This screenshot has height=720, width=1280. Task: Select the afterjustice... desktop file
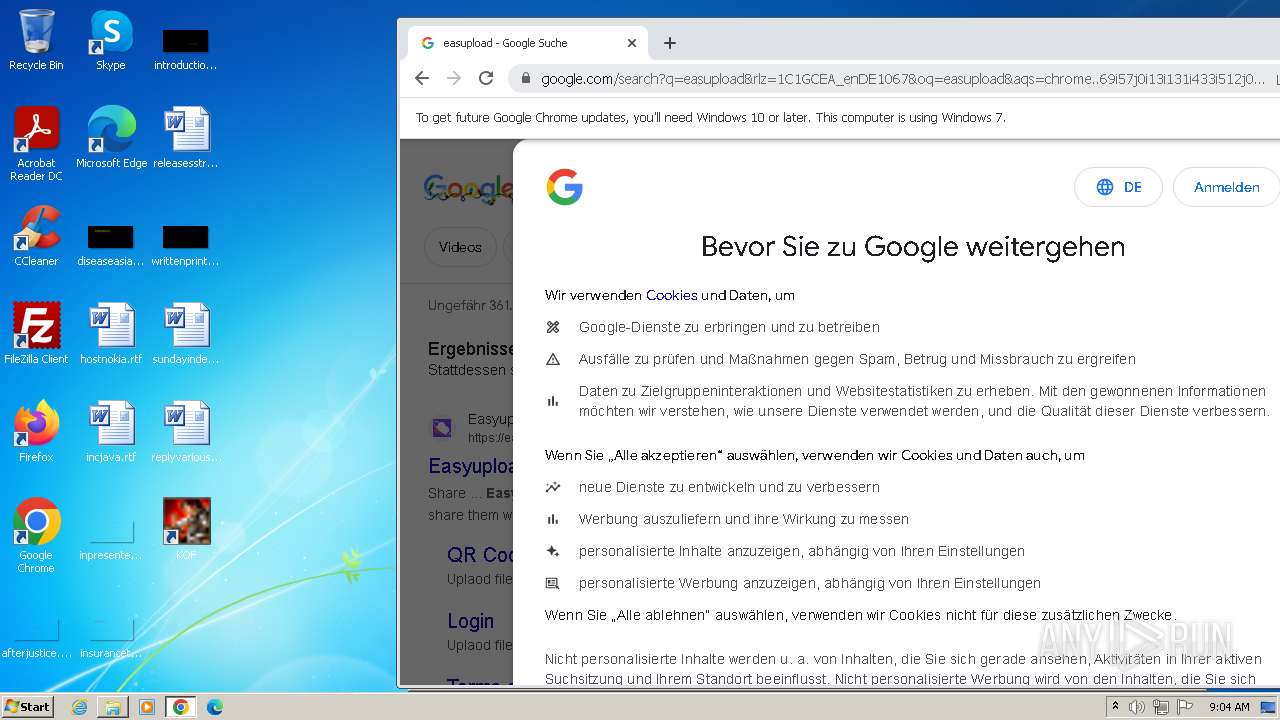pyautogui.click(x=36, y=637)
